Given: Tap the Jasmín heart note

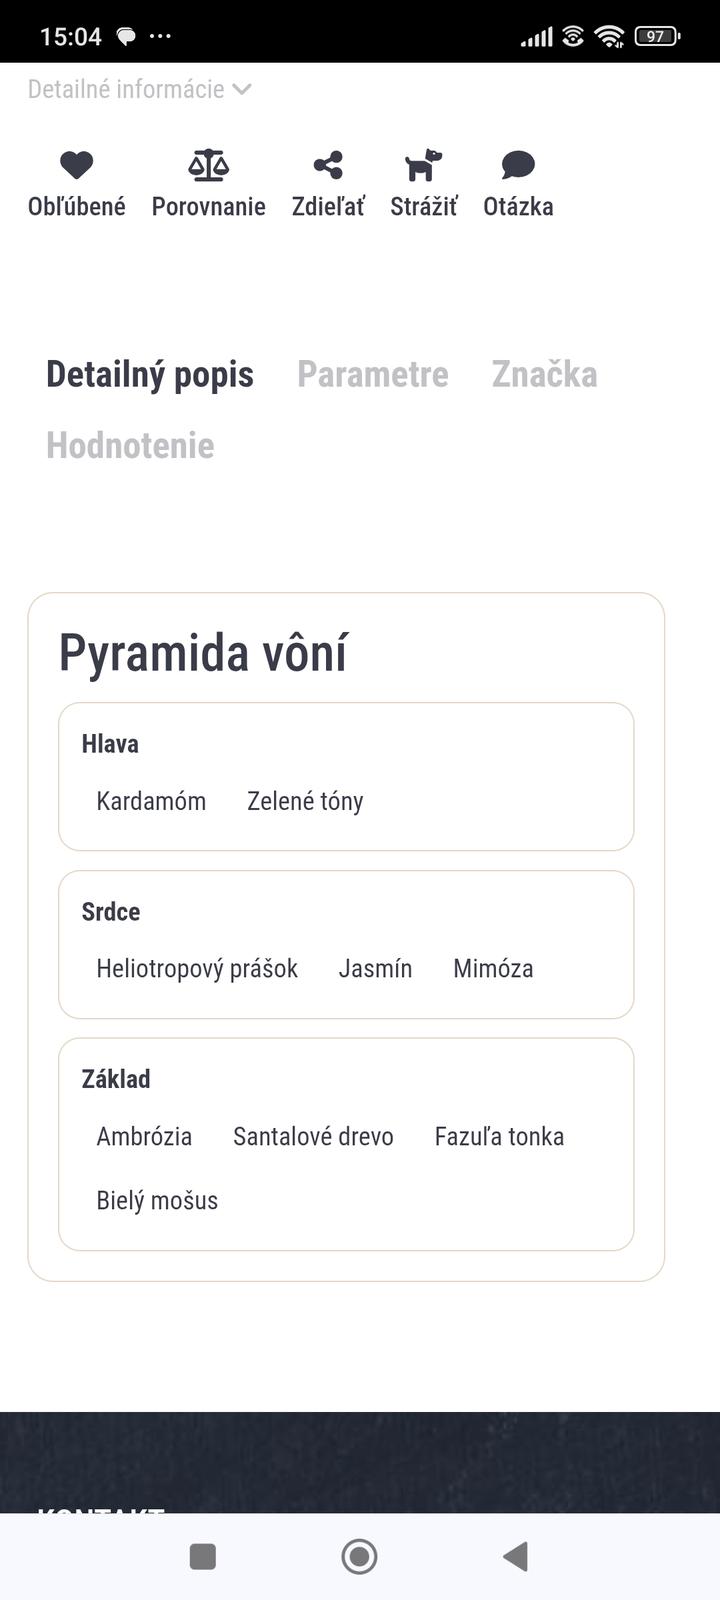Looking at the screenshot, I should click(x=375, y=969).
